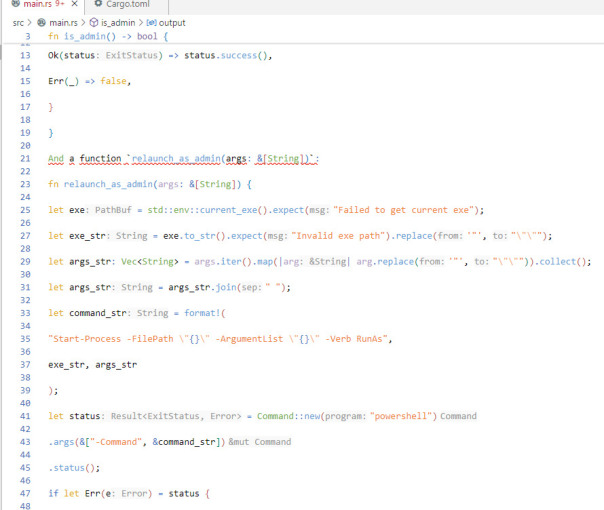Click join call on line 31
This screenshot has height=510, width=604.
pos(226,287)
